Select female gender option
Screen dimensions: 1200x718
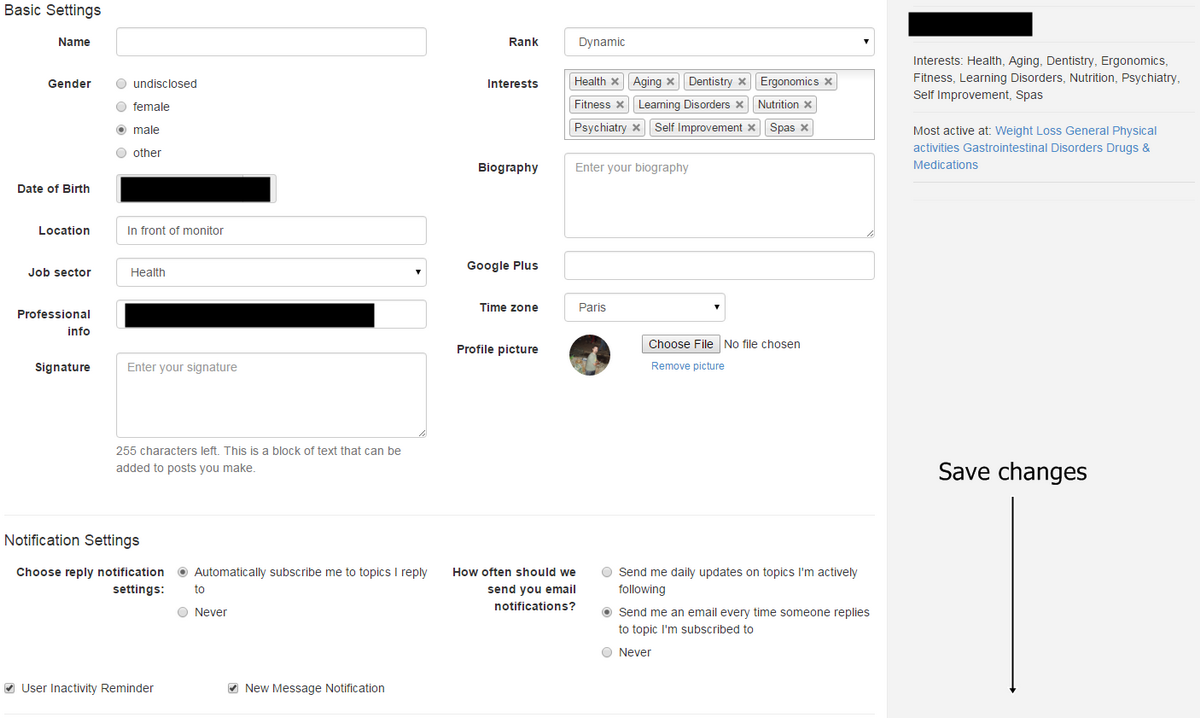click(x=122, y=107)
